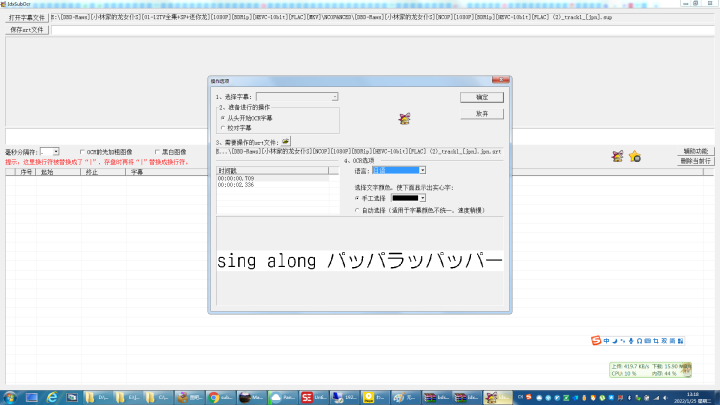Viewport: 720px width, 405px height.
Task: Toggle the Sogou 中 Chinese mode indicator
Action: (607, 341)
